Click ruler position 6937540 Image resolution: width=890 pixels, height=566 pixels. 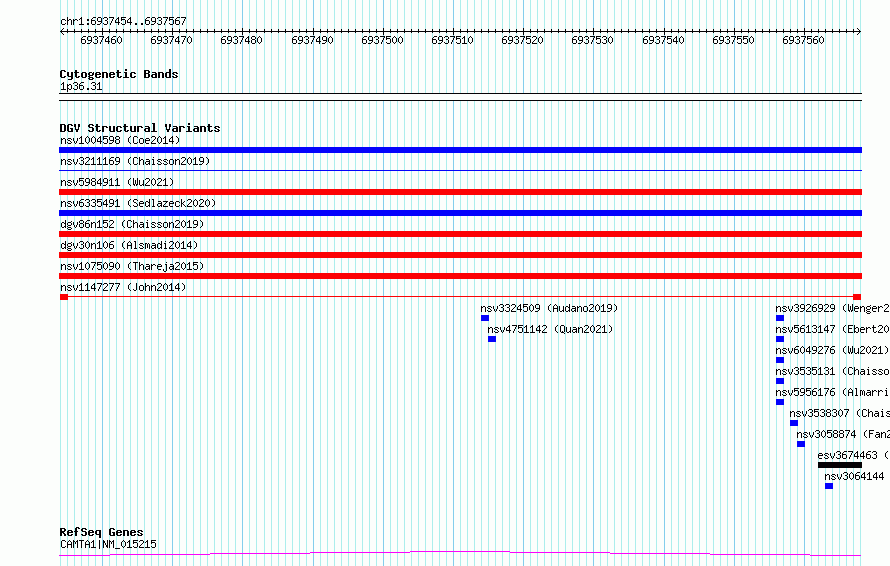coord(663,40)
